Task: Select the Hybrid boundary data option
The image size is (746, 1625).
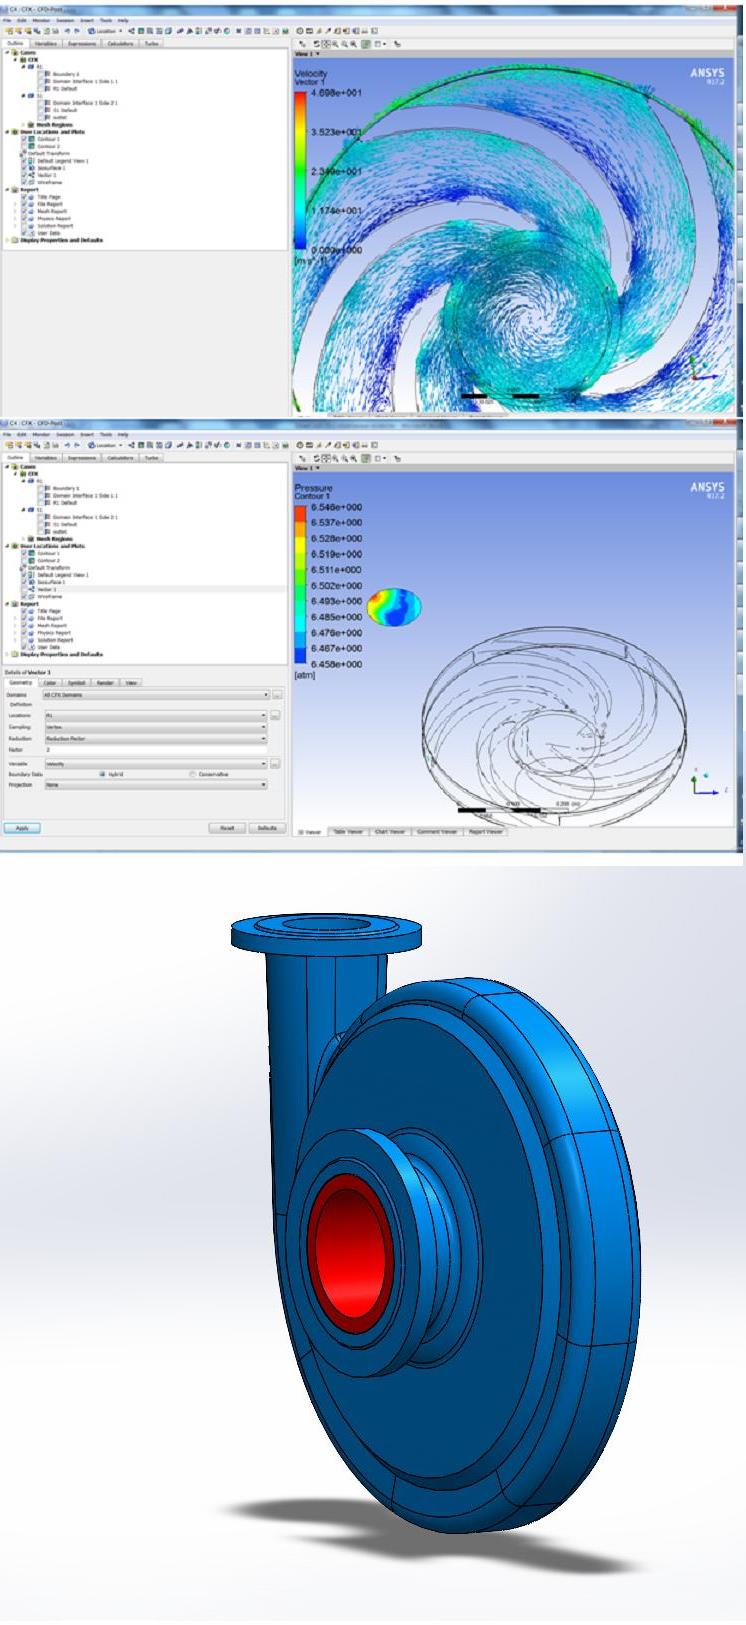Action: click(102, 774)
